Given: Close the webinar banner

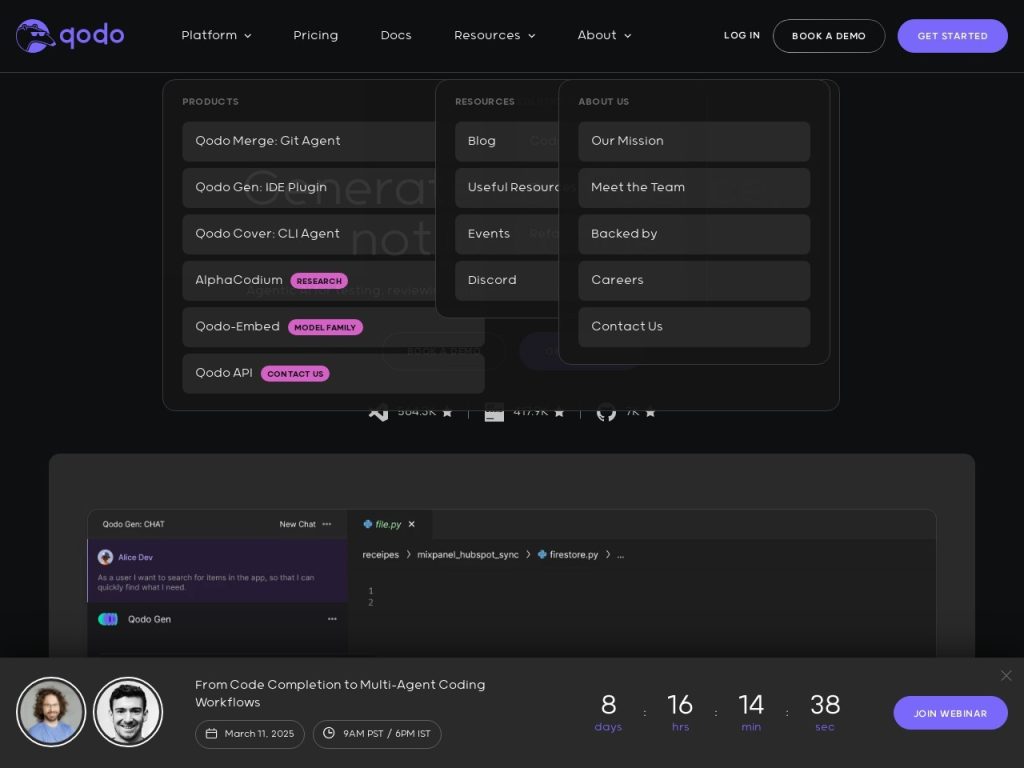Looking at the screenshot, I should [x=1006, y=675].
